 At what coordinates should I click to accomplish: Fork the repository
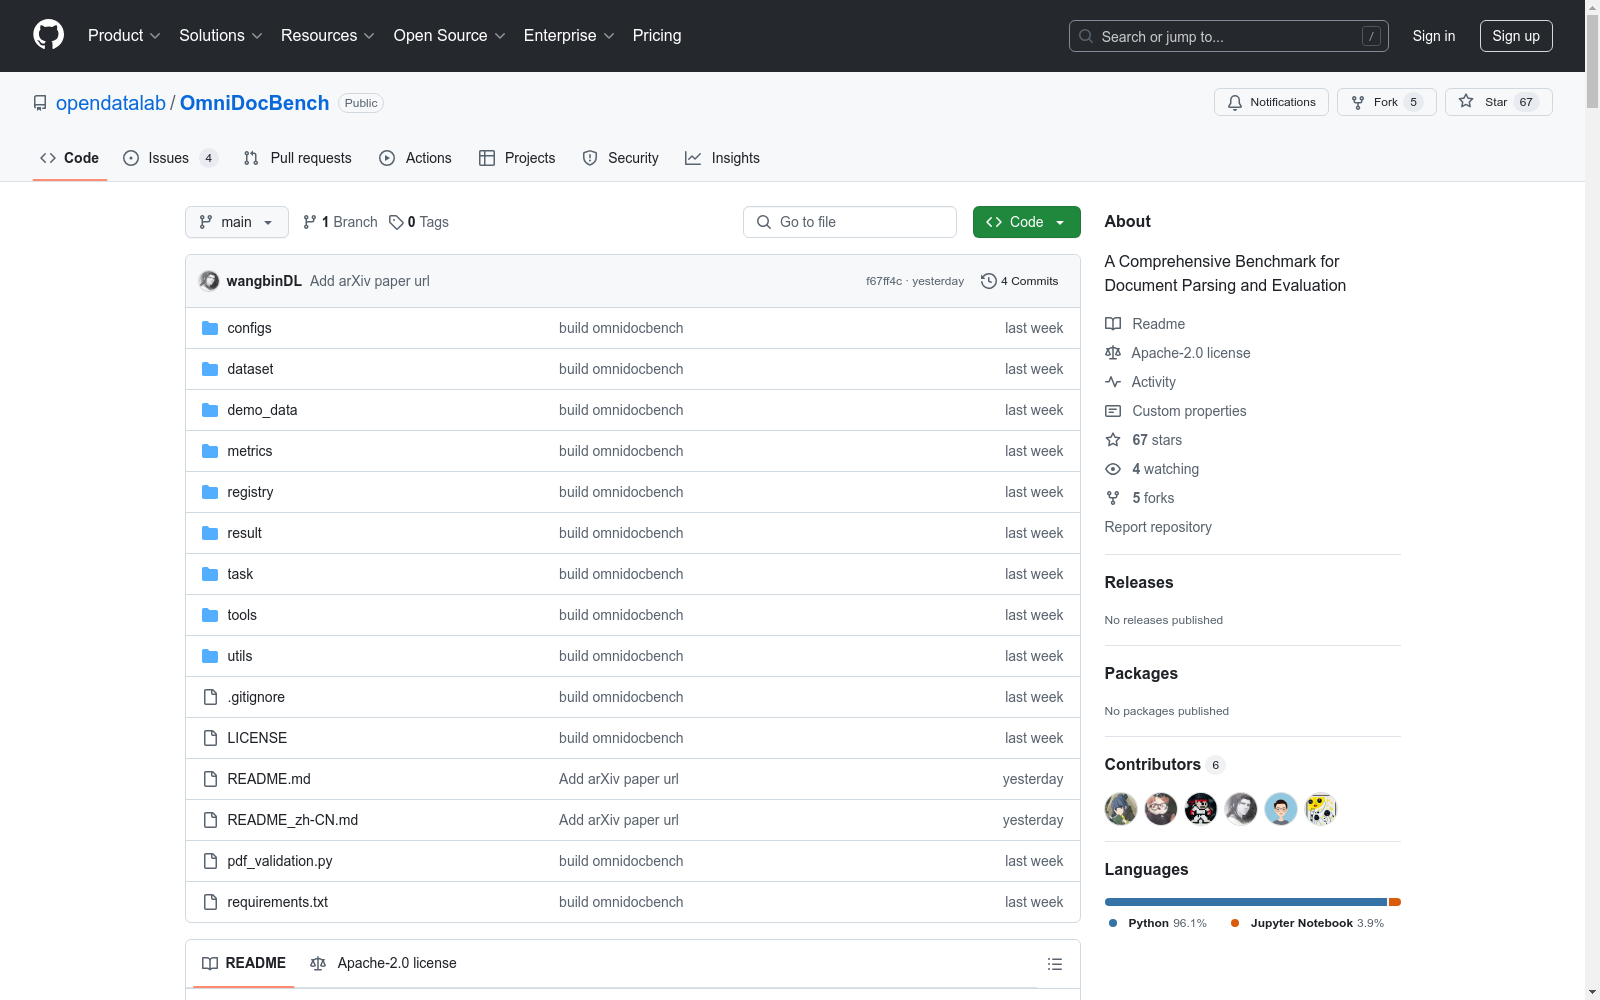(x=1386, y=102)
